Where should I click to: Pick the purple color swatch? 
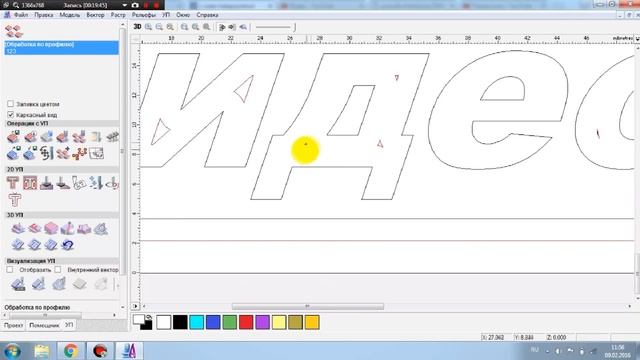[262, 322]
